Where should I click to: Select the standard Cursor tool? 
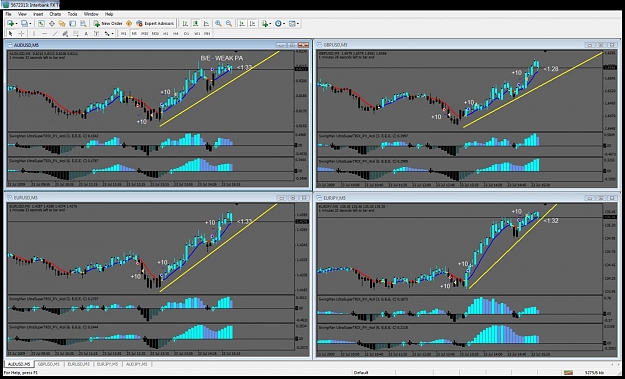(11, 34)
